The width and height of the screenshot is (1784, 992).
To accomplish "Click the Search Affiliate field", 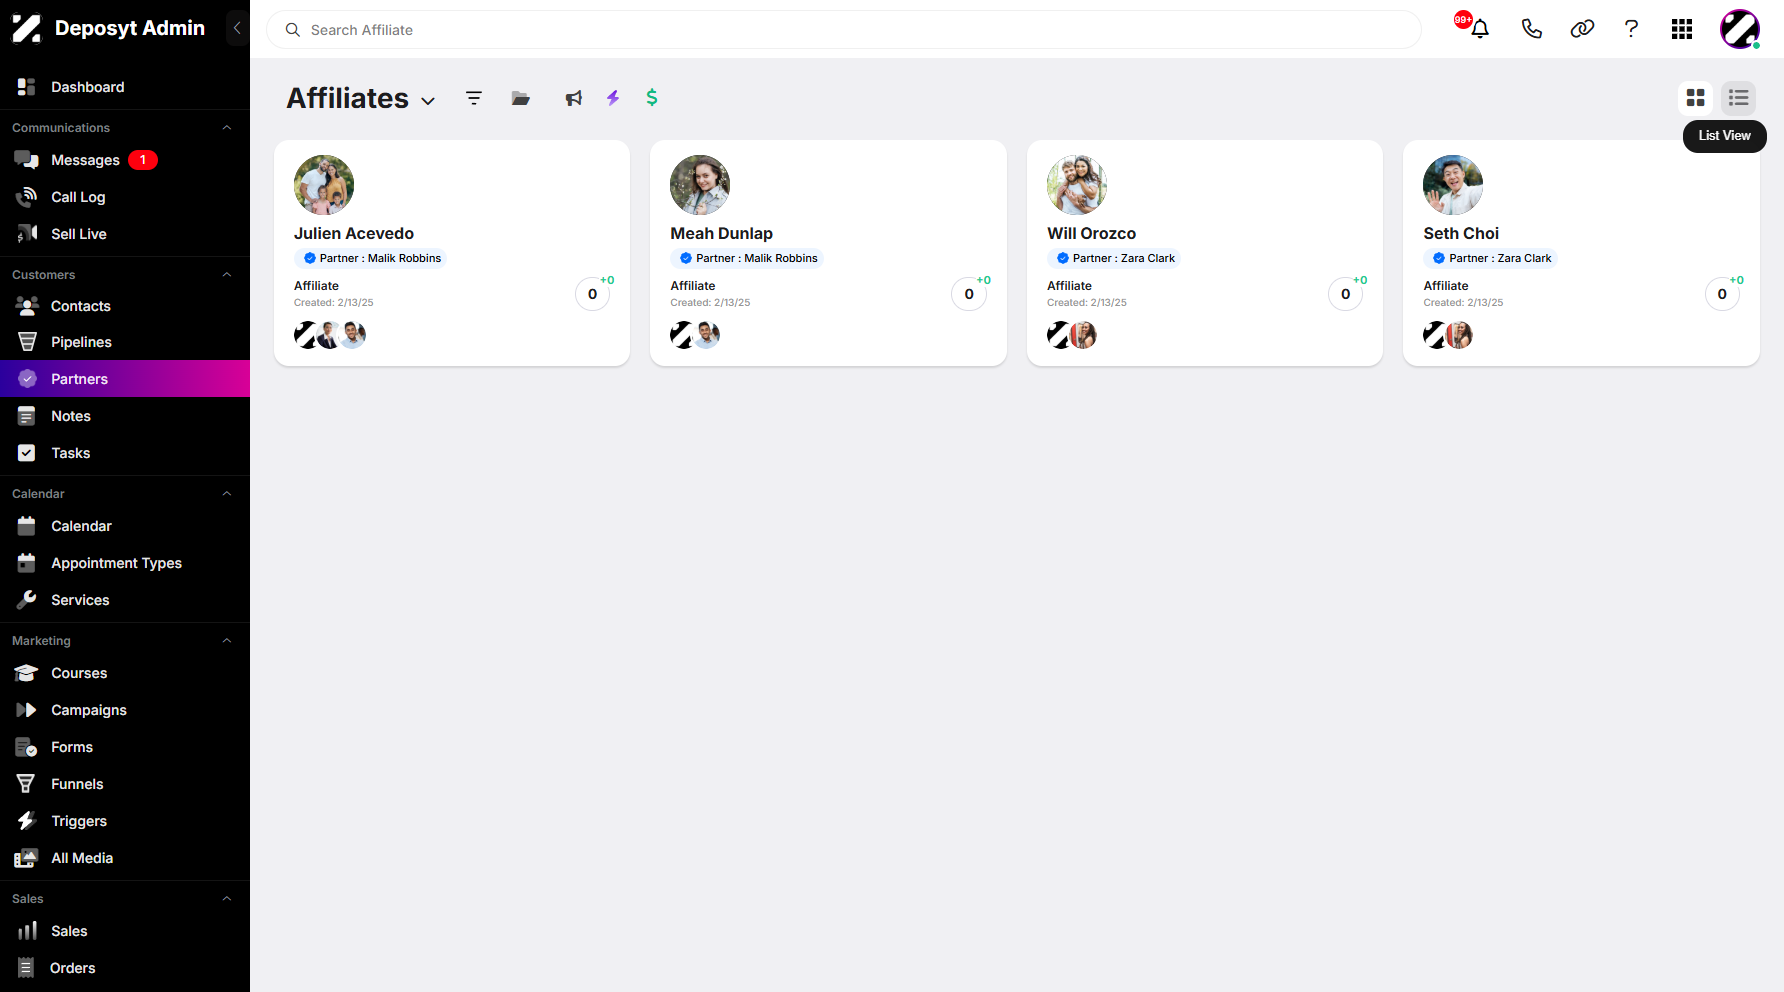I will (x=843, y=30).
